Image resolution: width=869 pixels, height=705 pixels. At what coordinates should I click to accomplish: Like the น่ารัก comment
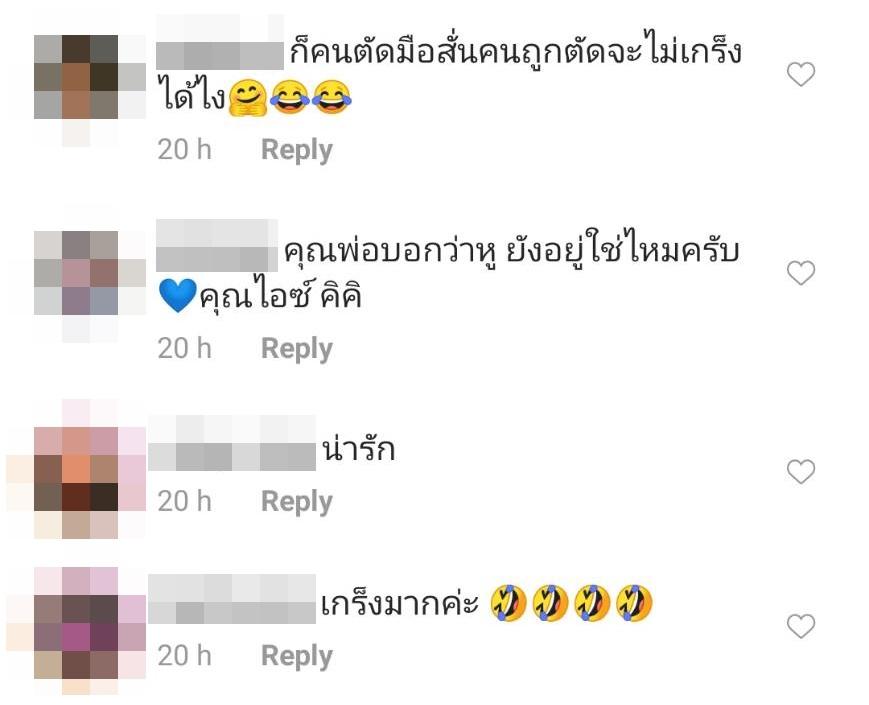tap(801, 472)
